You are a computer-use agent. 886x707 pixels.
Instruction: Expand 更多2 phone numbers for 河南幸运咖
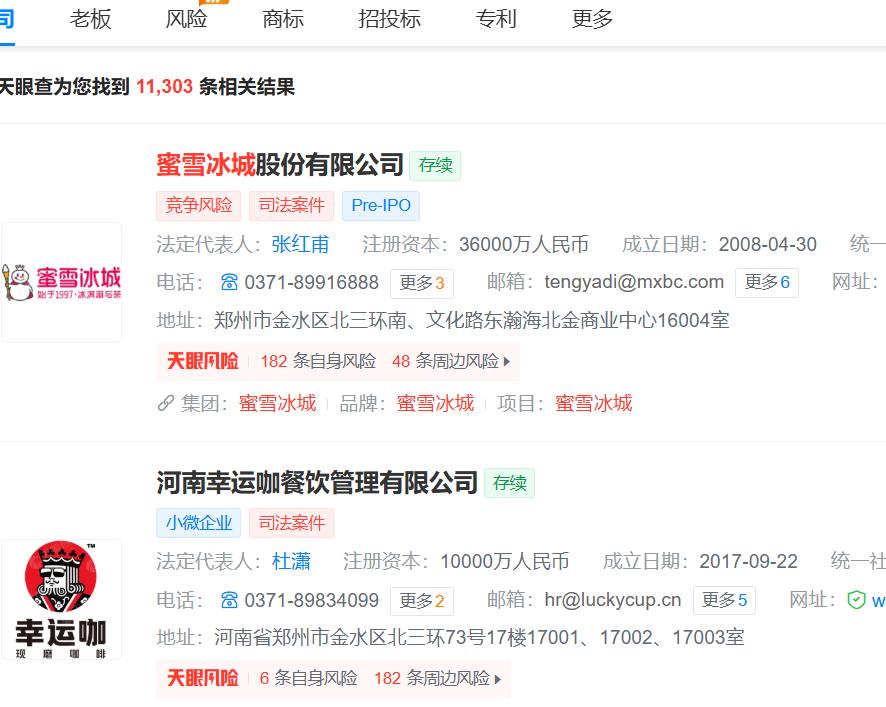(422, 600)
